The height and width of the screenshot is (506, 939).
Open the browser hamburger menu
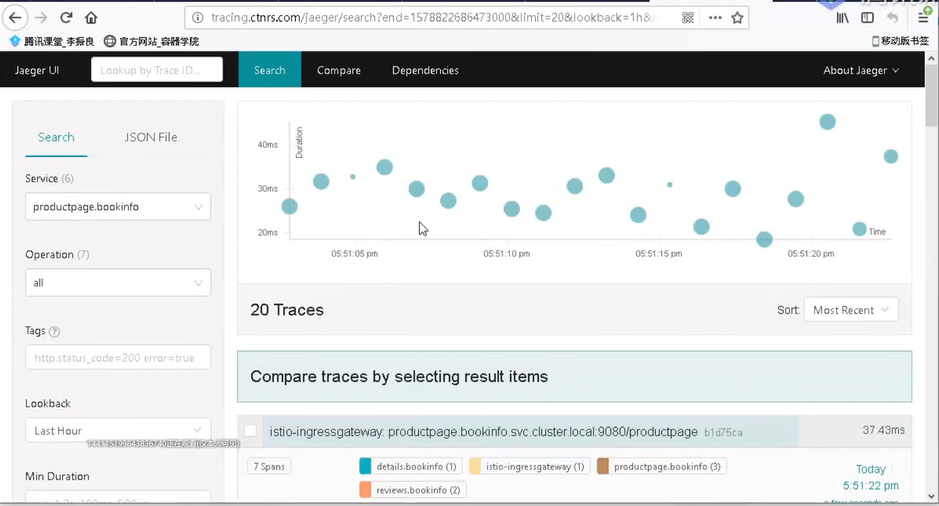point(923,17)
